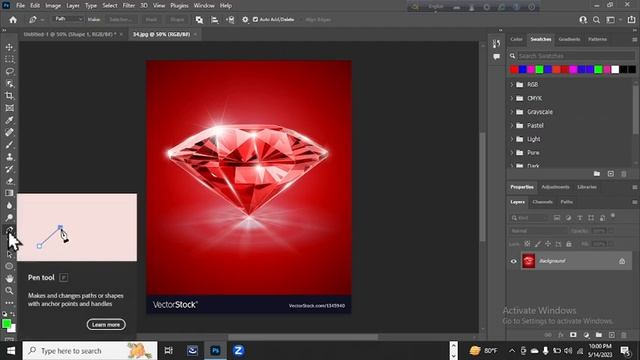Switch to the Gradients tab
640x360 pixels.
[569, 39]
